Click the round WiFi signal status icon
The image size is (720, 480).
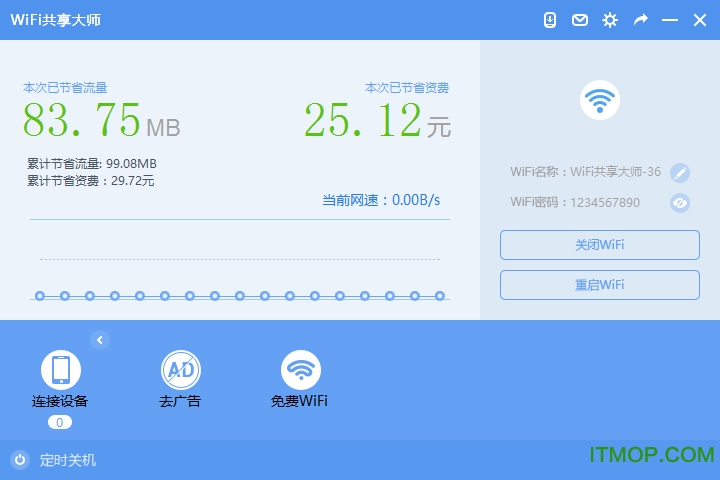600,100
